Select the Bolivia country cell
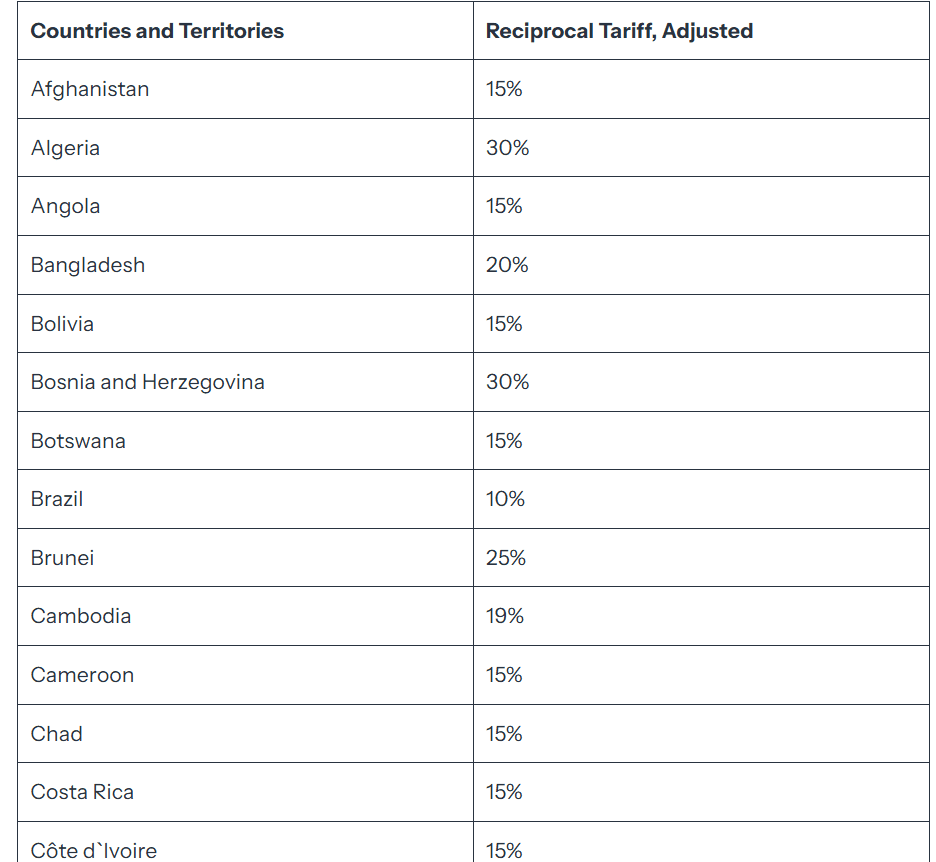 [x=62, y=324]
